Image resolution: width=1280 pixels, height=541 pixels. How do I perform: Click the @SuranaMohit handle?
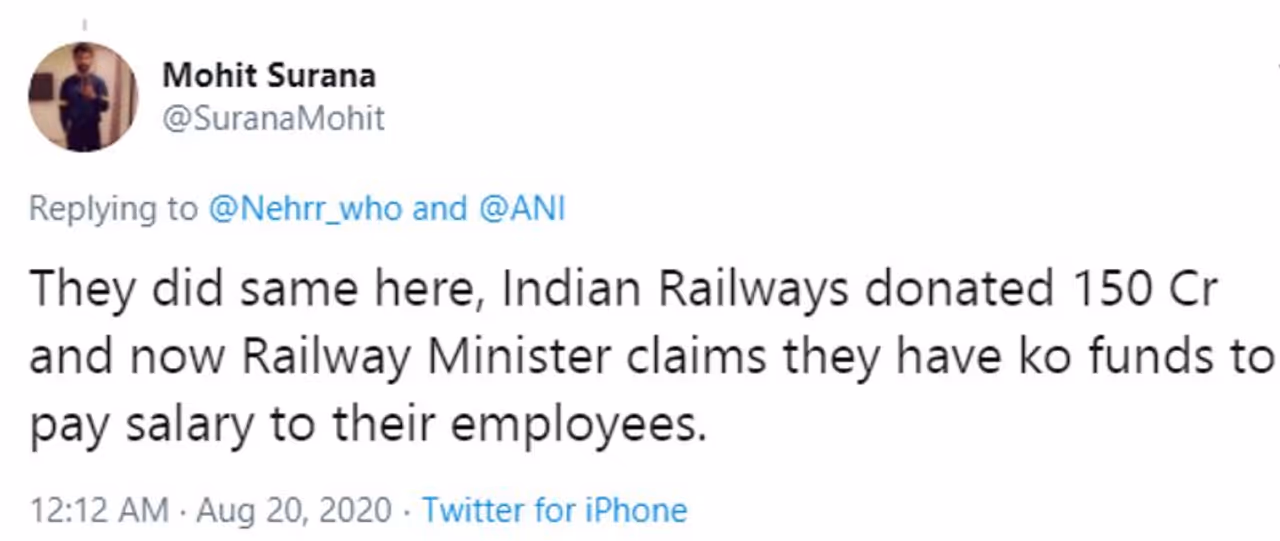(273, 118)
